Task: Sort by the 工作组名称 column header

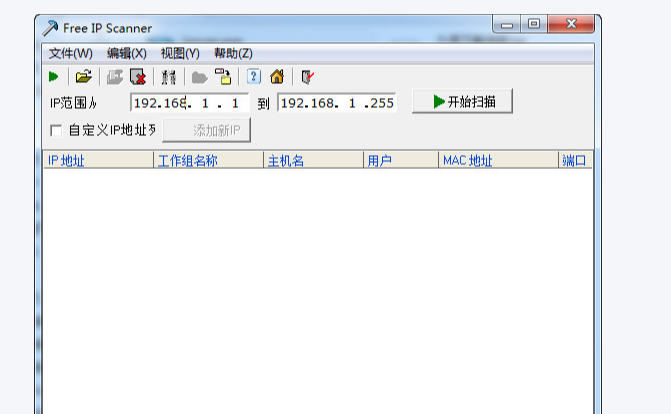Action: pos(208,160)
